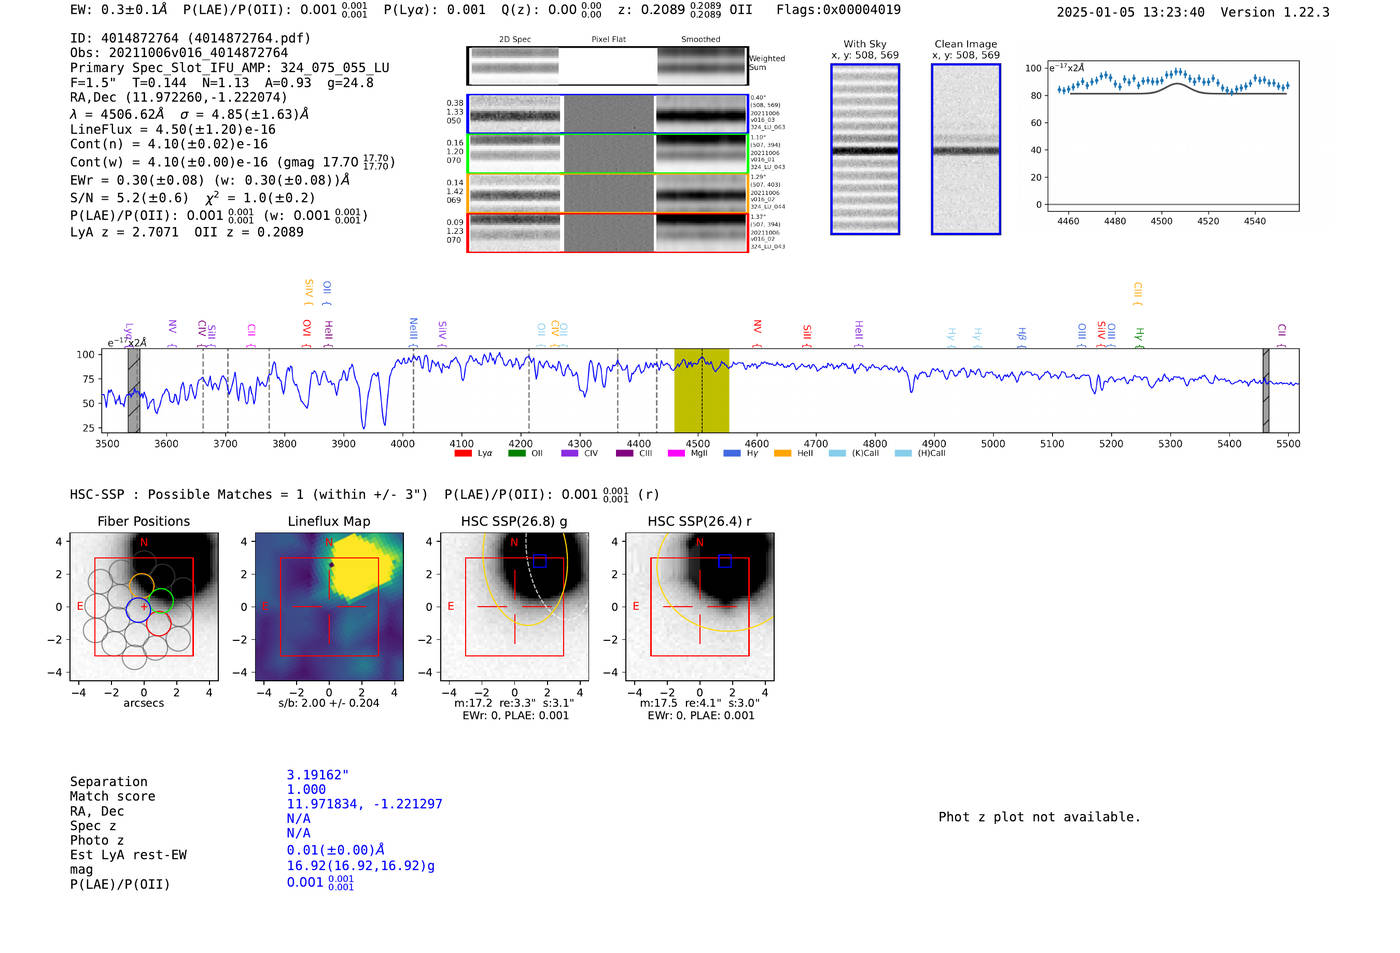Click the Primary Spec_Slot_IFU_AMP line
This screenshot has width=1400, height=953.
pos(230,68)
